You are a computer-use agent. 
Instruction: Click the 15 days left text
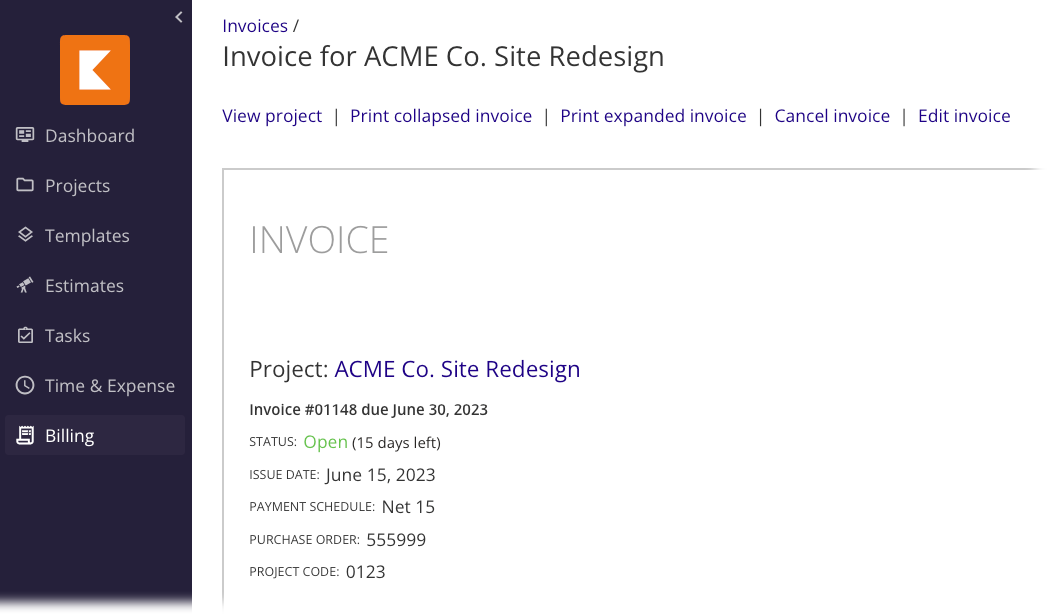(396, 443)
